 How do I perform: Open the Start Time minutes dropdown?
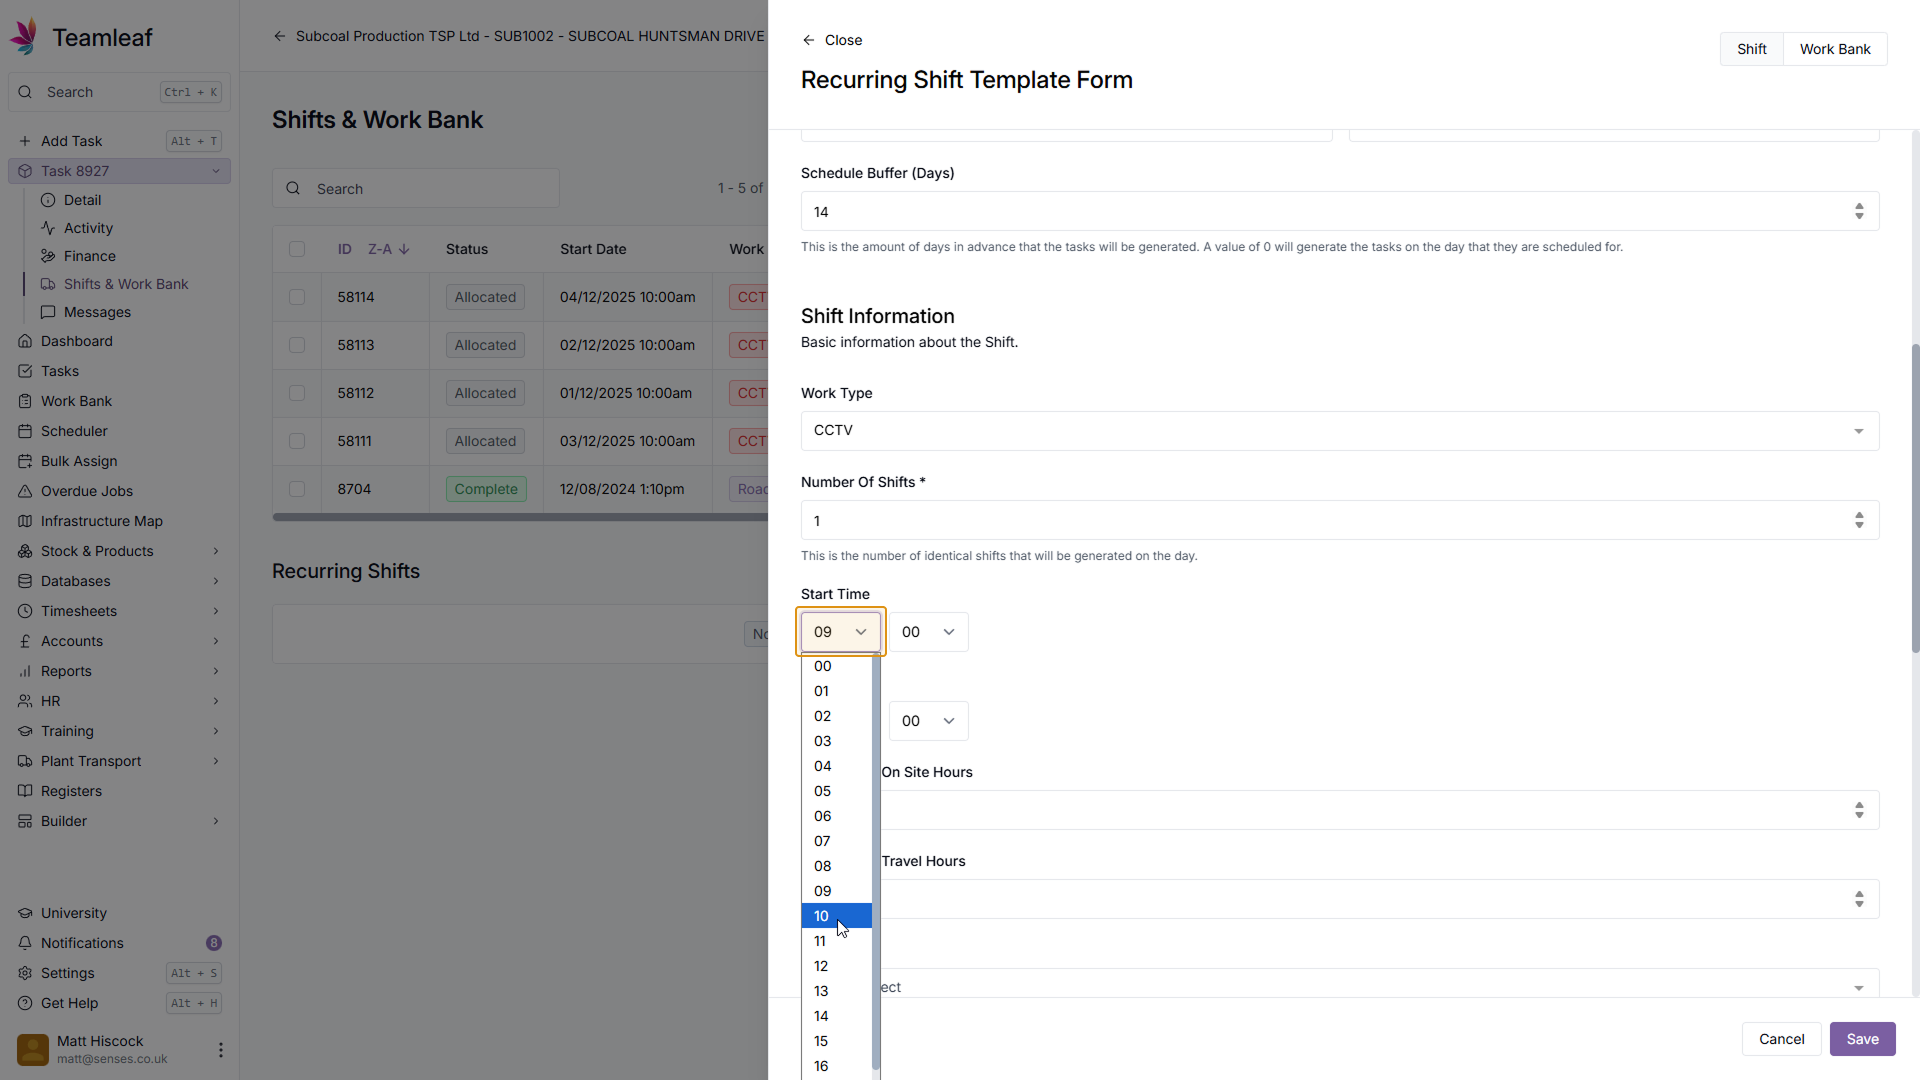tap(928, 632)
